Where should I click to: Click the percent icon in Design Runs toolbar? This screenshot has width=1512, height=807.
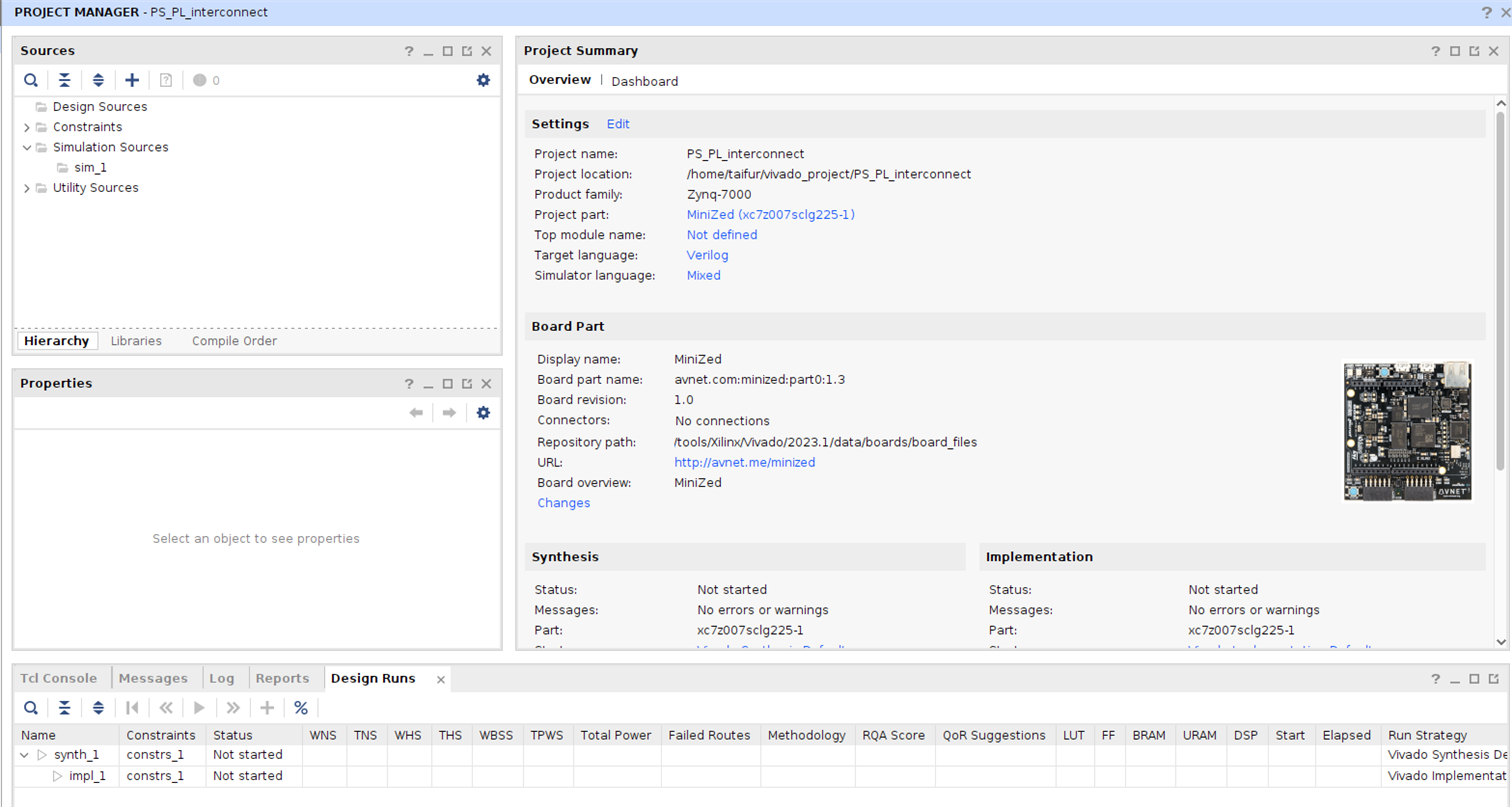(x=301, y=708)
